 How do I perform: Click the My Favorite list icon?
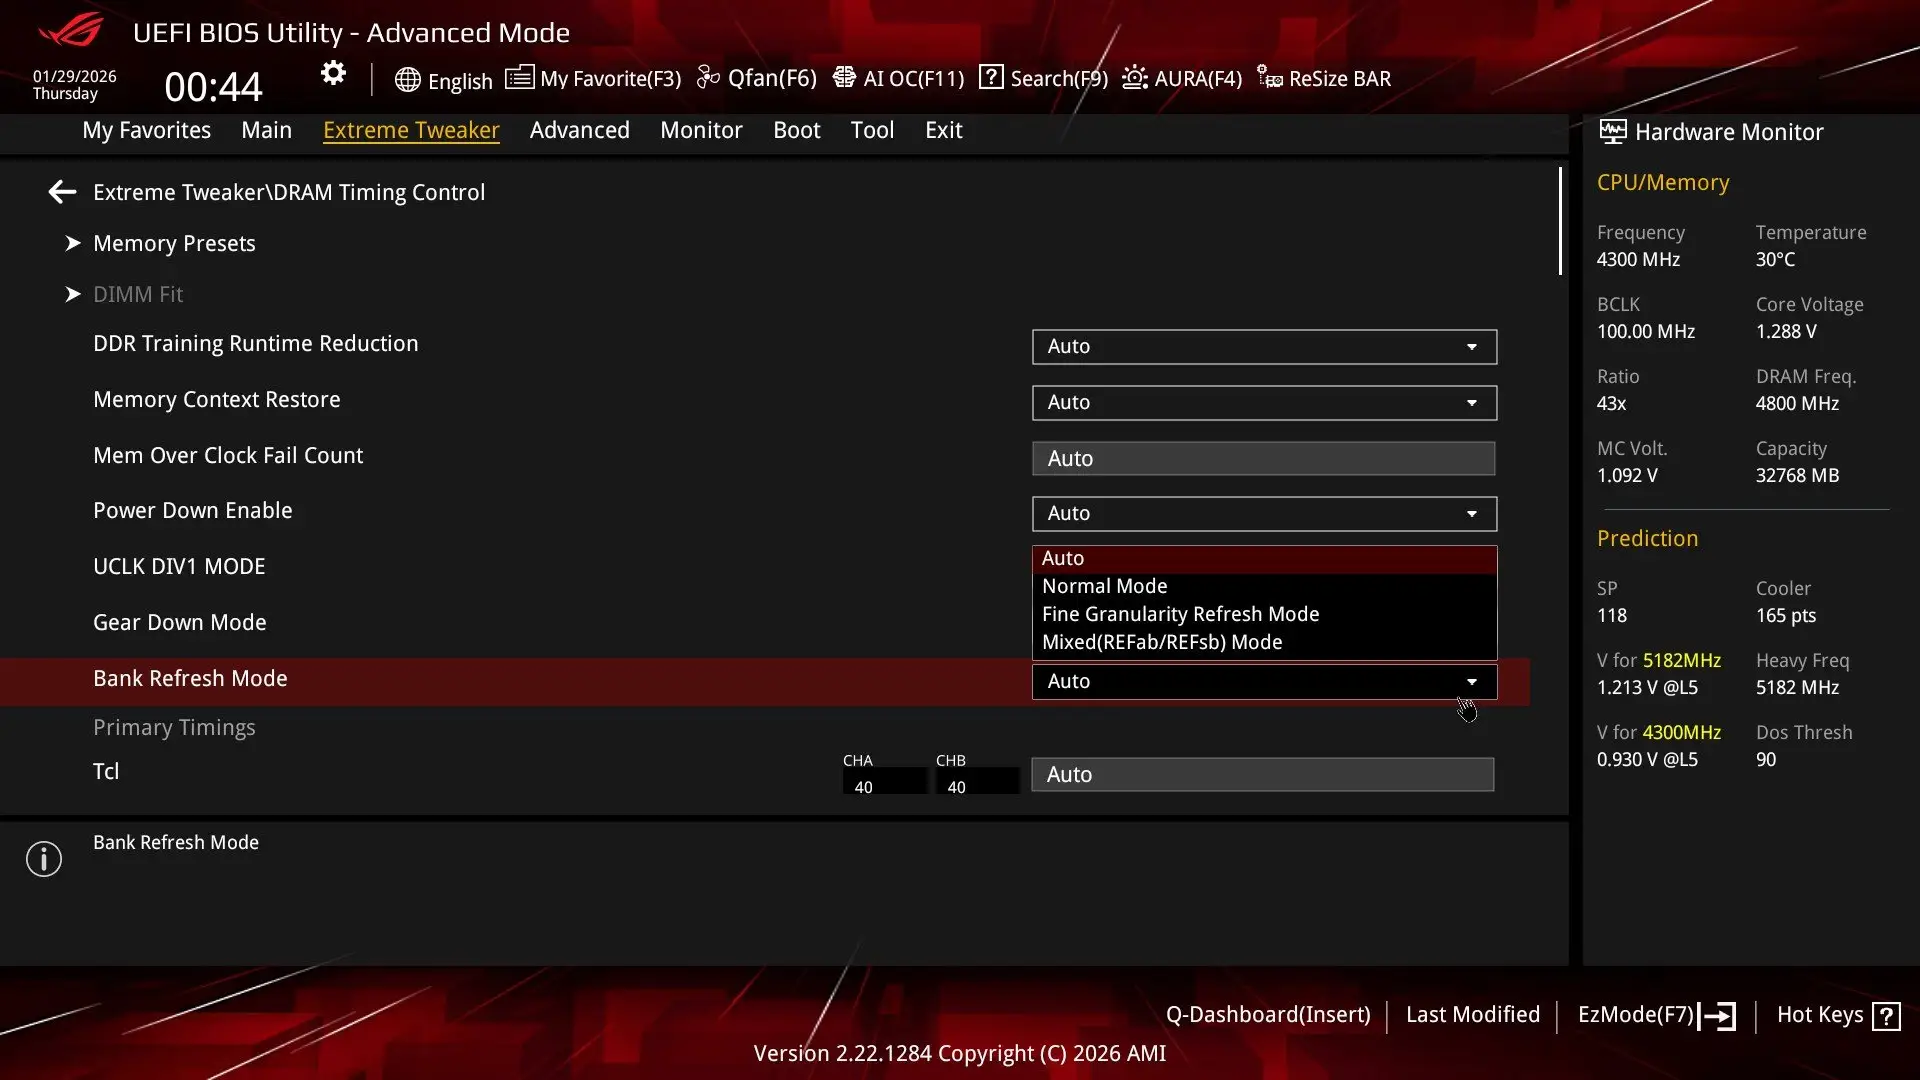tap(519, 77)
